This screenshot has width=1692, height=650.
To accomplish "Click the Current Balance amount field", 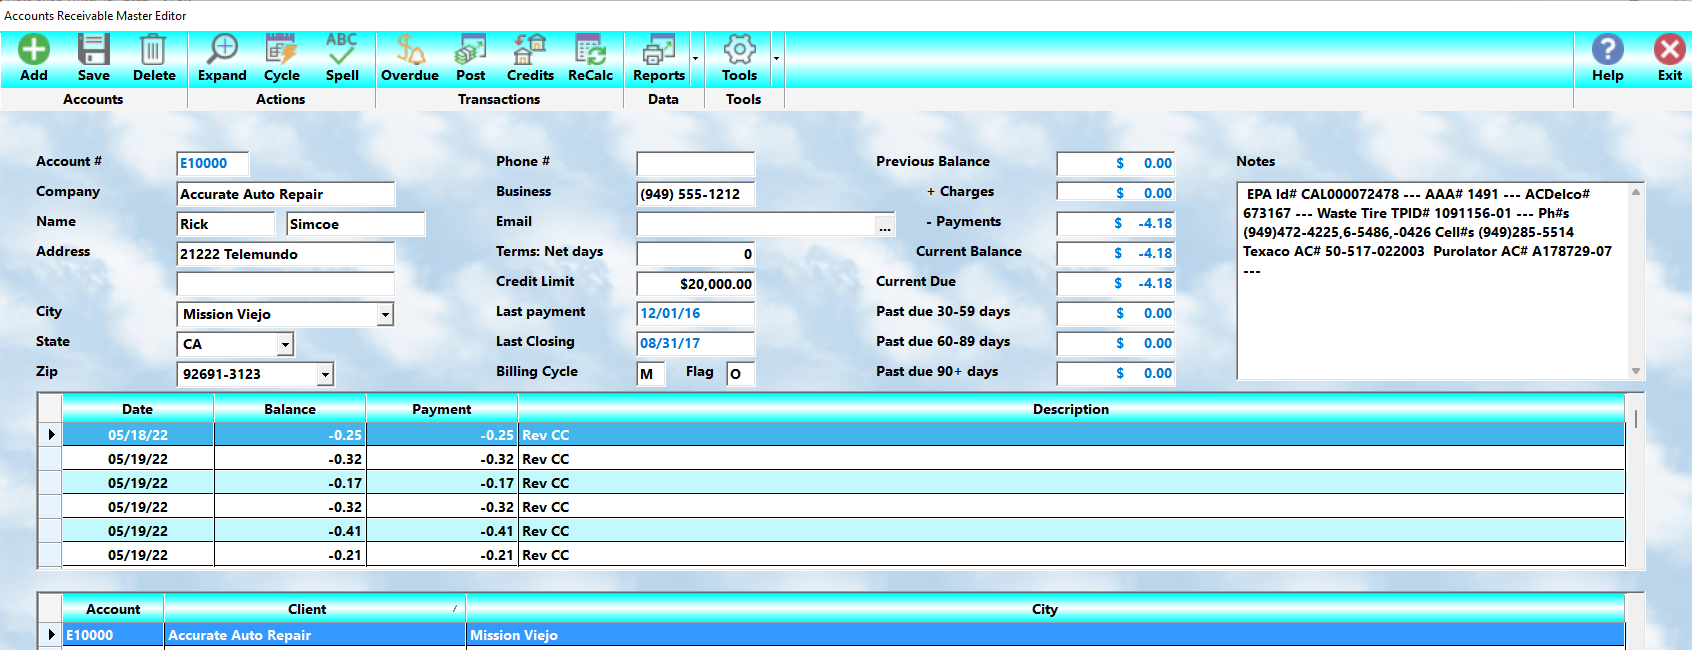I will coord(1116,253).
